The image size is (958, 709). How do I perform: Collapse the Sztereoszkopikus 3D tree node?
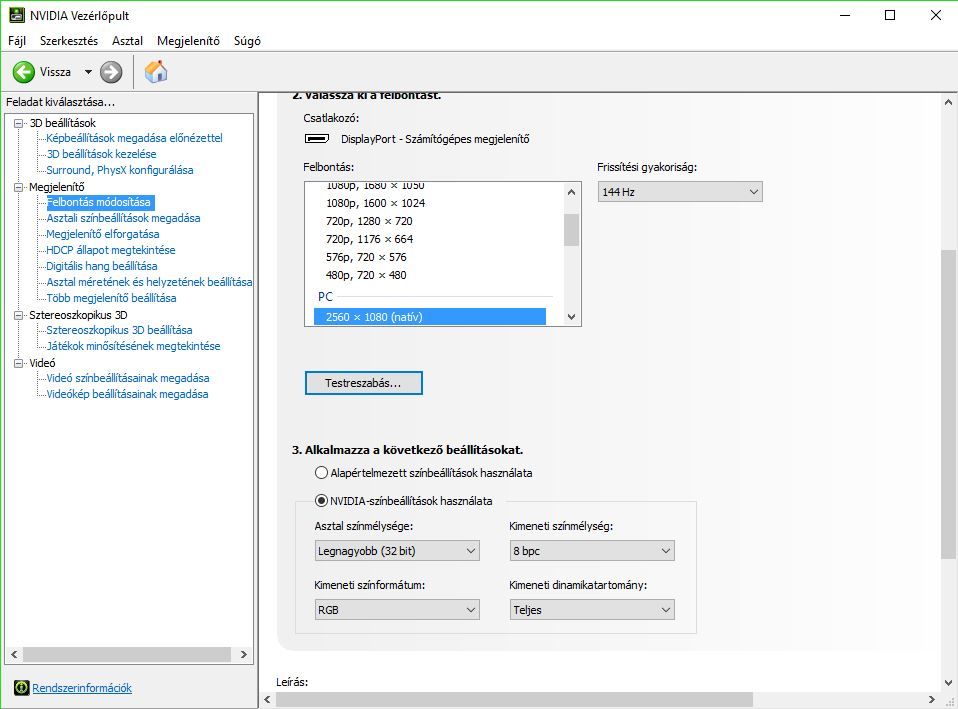[19, 315]
